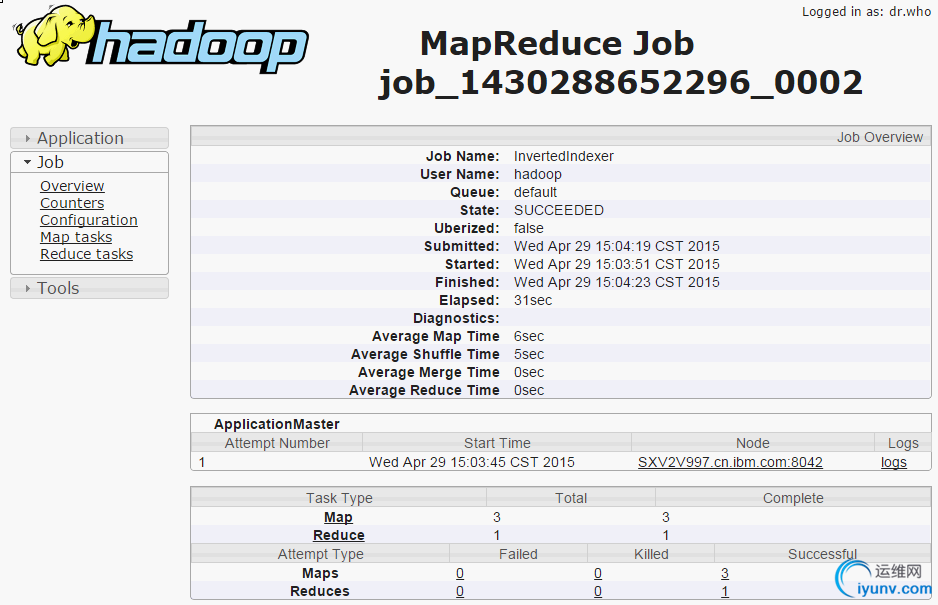Select Average Map Time value 6sec

click(529, 336)
